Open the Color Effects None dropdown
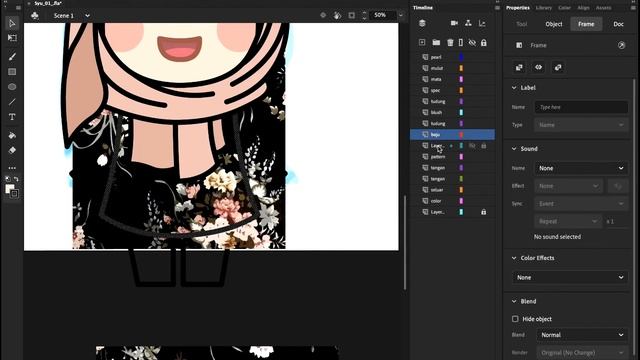The image size is (640, 360). click(570, 278)
